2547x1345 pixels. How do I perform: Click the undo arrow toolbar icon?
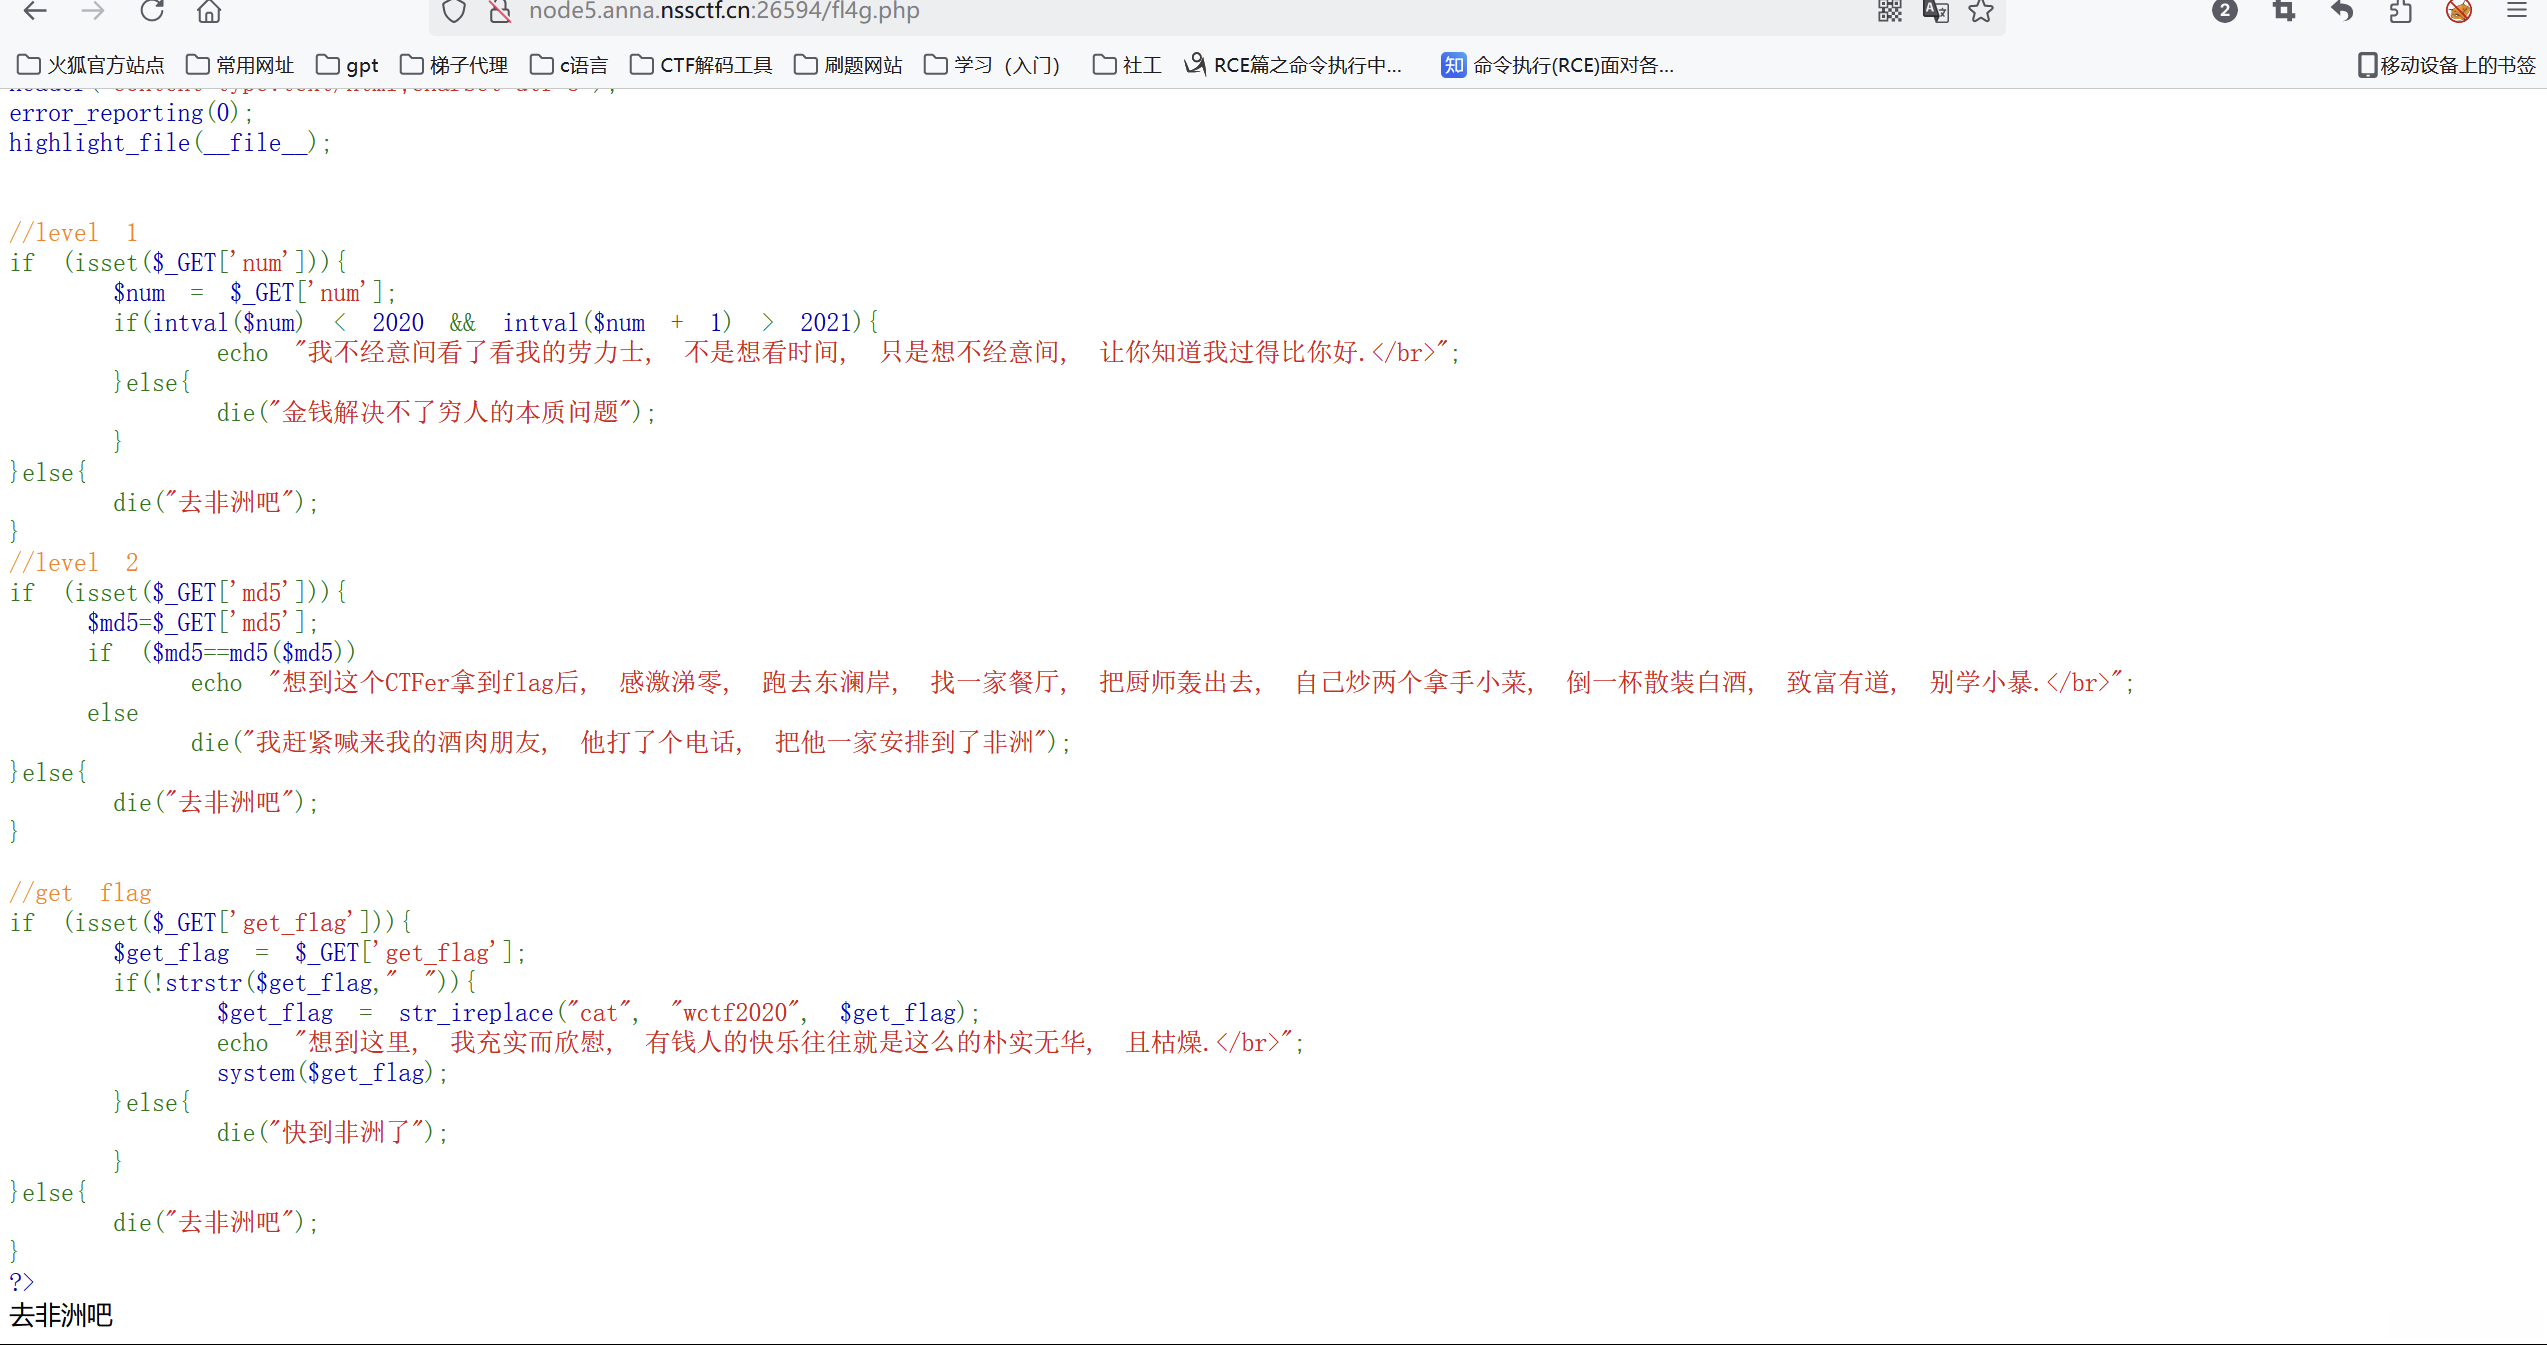pos(2341,11)
